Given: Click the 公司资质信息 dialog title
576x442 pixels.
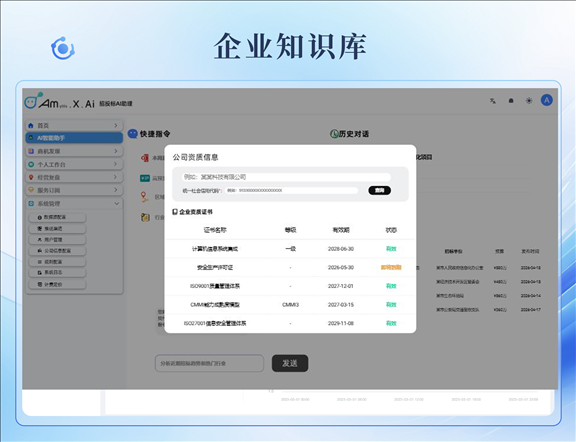Looking at the screenshot, I should (195, 157).
